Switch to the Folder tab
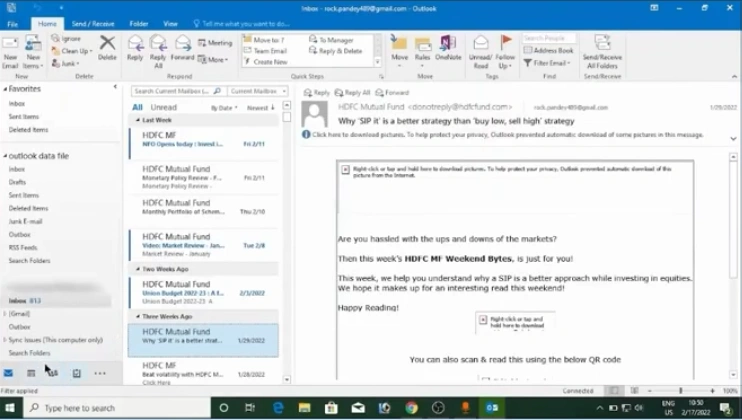Viewport: 742px width, 420px height. tap(139, 24)
